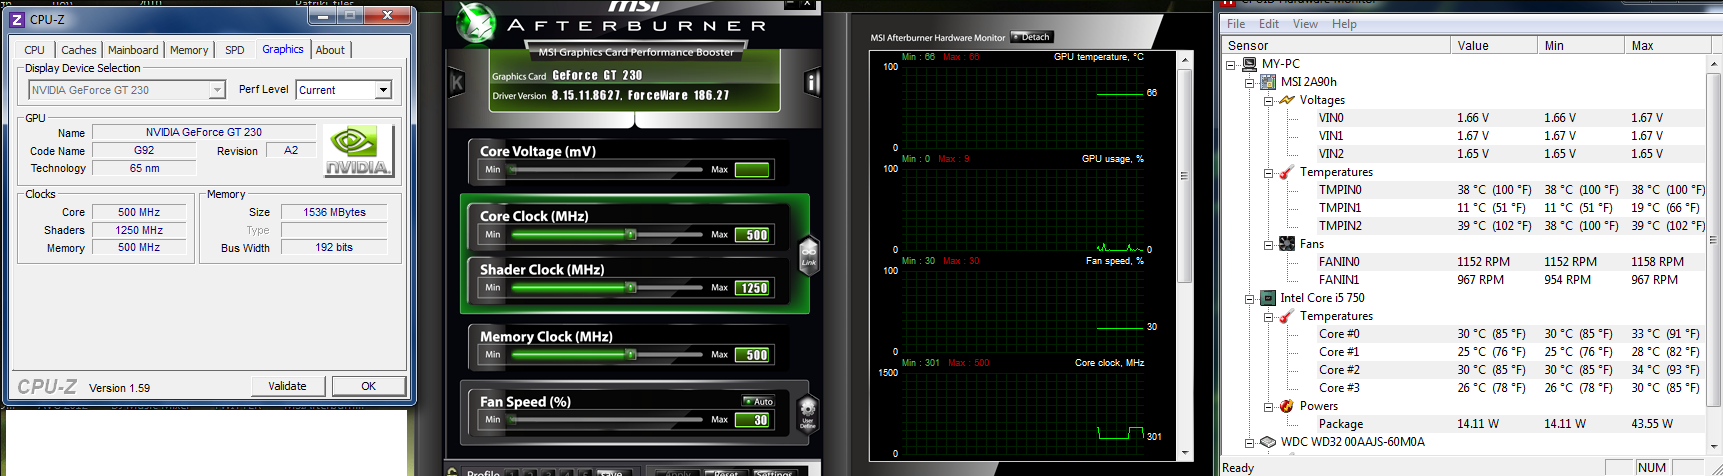Screen dimensions: 1723x476
Task: Open the File menu in HWMonitor
Action: tap(1236, 24)
